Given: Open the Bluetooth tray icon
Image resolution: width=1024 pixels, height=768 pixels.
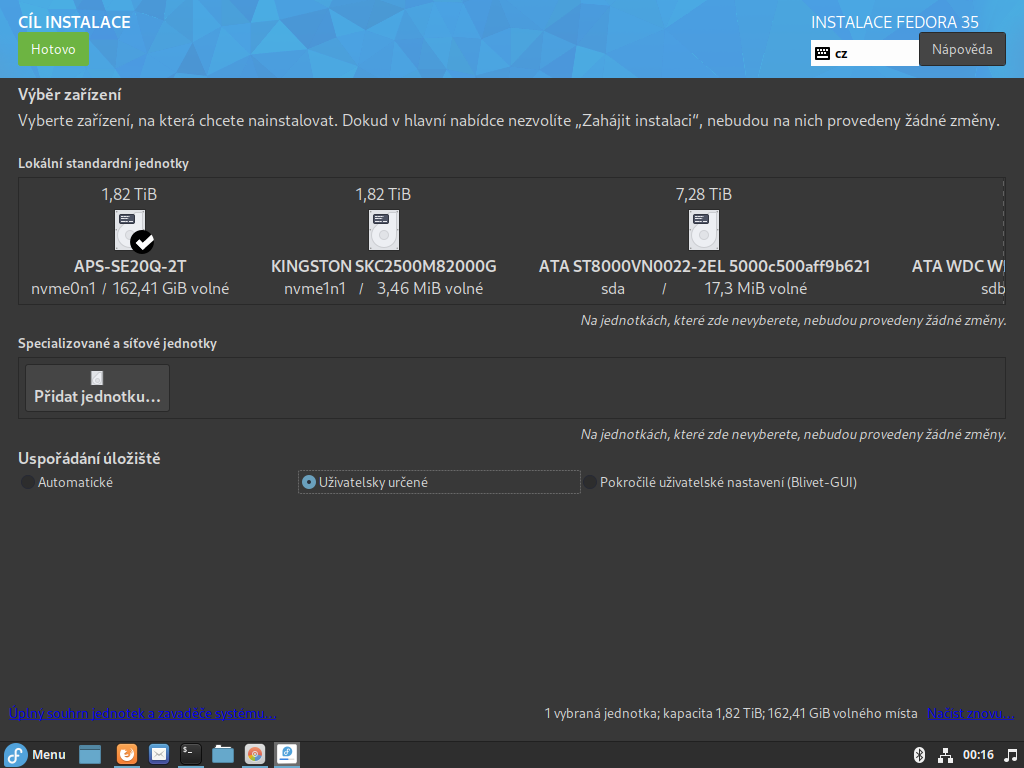Looking at the screenshot, I should coord(919,755).
